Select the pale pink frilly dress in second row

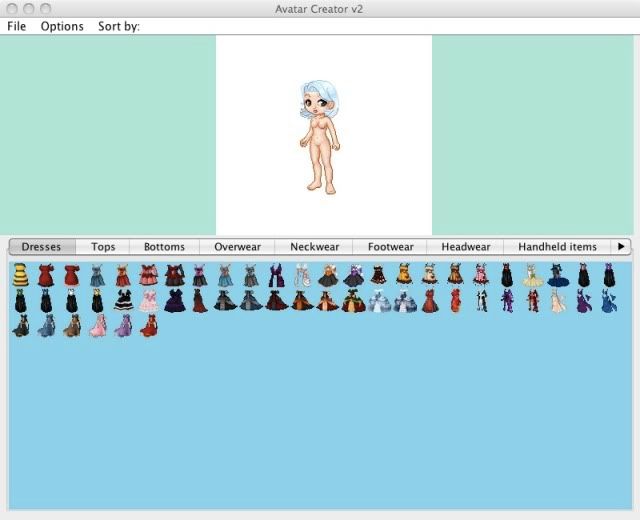(149, 301)
